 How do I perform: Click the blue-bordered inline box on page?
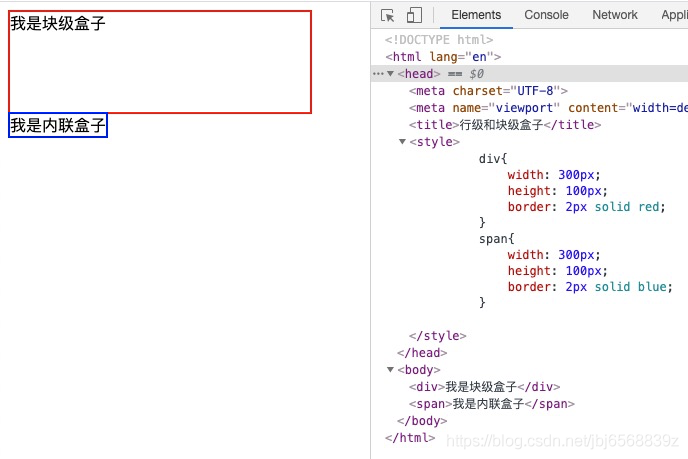click(58, 125)
